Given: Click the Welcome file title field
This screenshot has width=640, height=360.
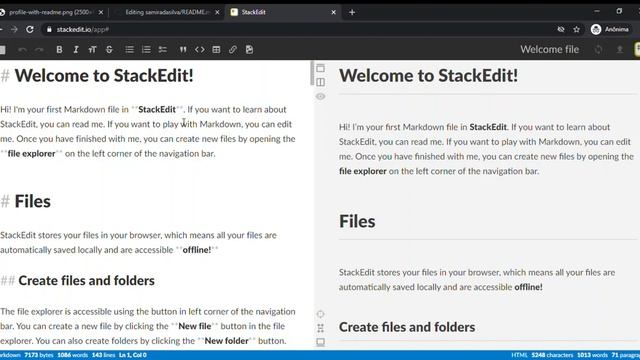Looking at the screenshot, I should (549, 49).
